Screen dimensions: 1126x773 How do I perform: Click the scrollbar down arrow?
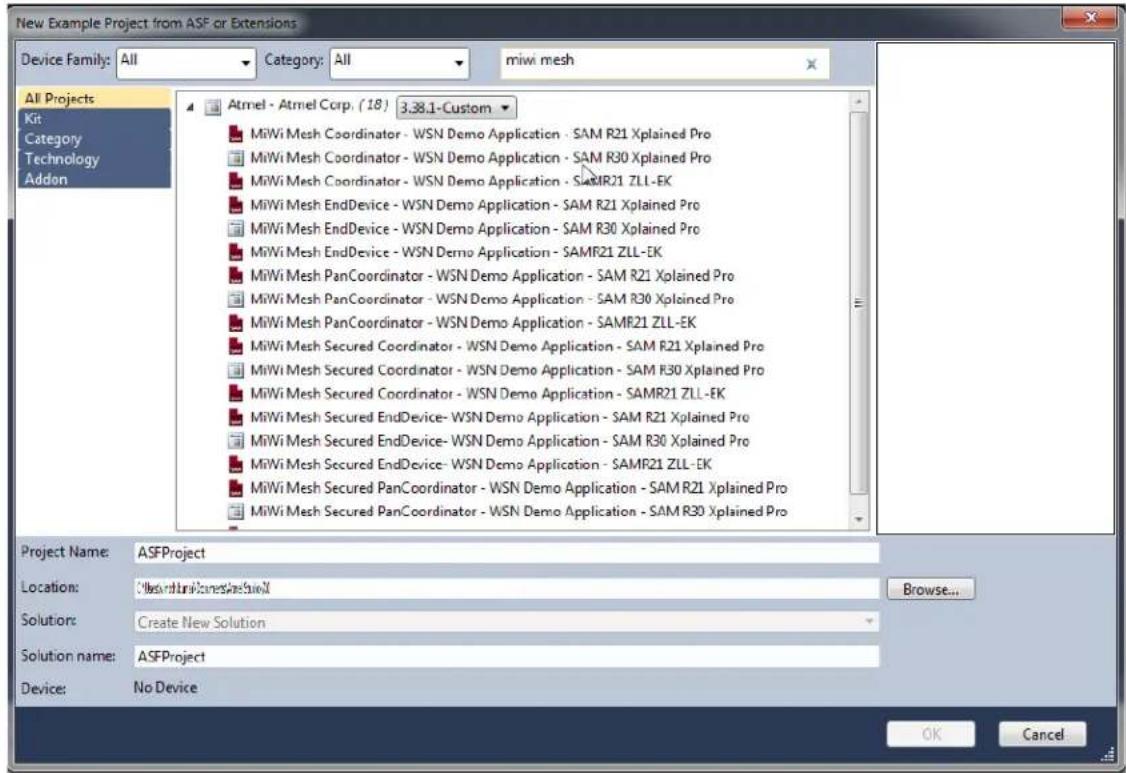coord(858,519)
